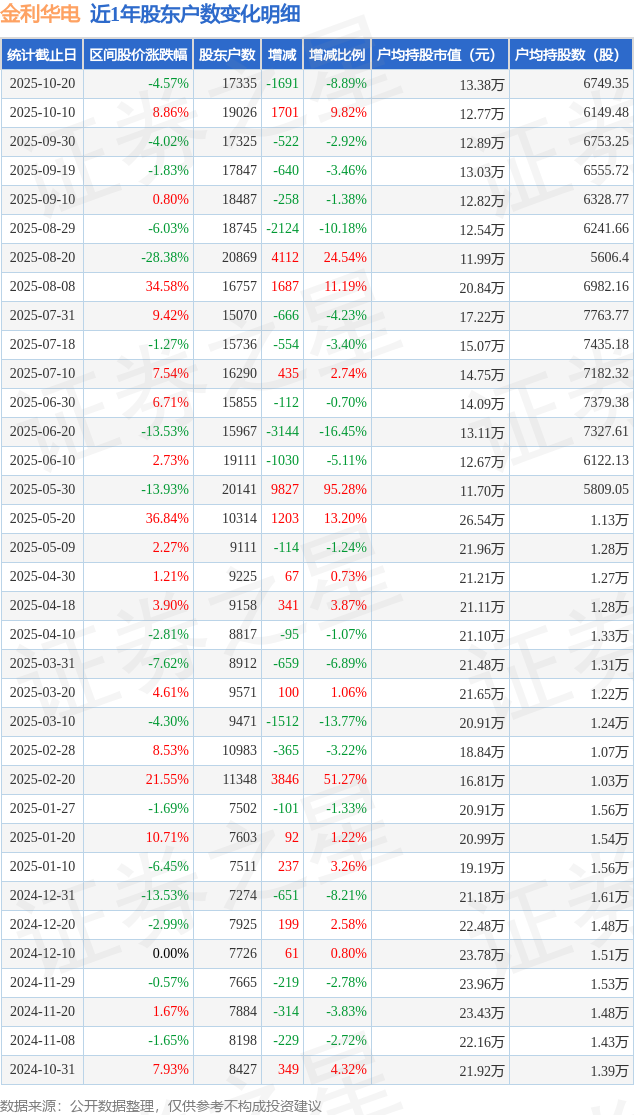The image size is (634, 1115).
Task: Select the 统计截止日 column header
Action: (42, 55)
